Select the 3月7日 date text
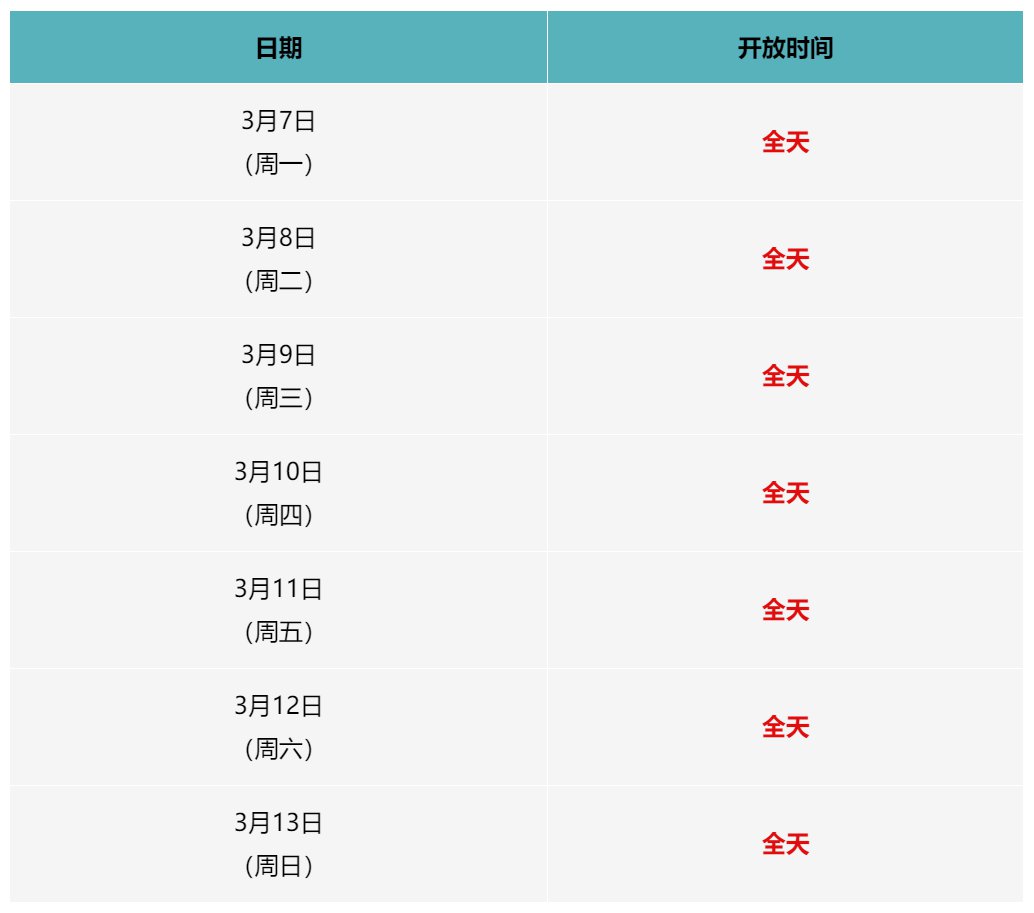 click(x=279, y=122)
